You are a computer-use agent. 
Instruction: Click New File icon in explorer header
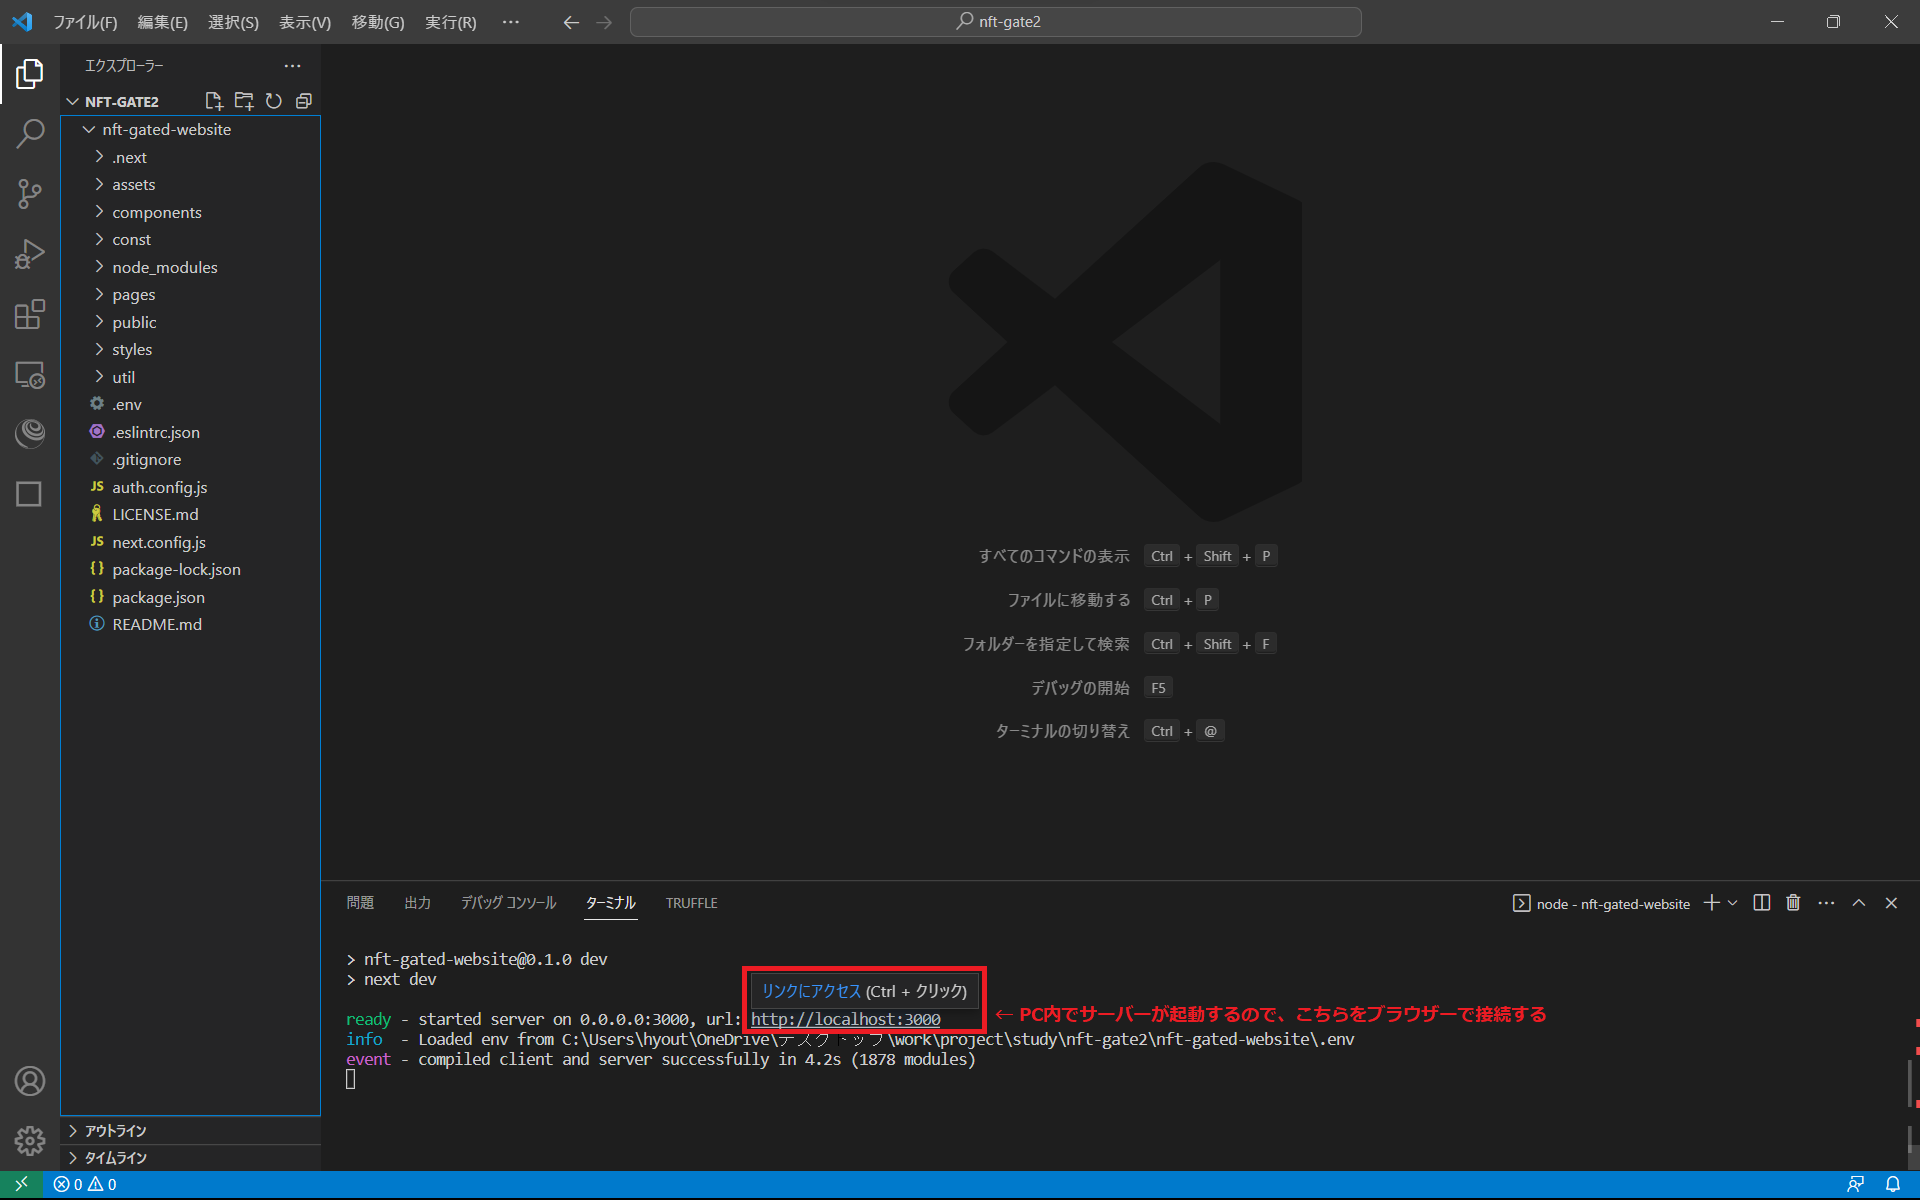[x=213, y=101]
